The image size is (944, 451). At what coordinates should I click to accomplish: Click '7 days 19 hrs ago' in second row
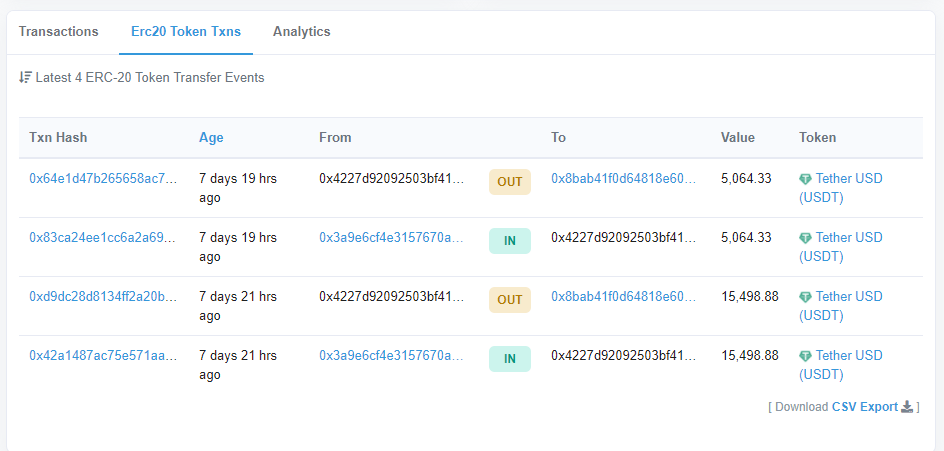pyautogui.click(x=238, y=247)
